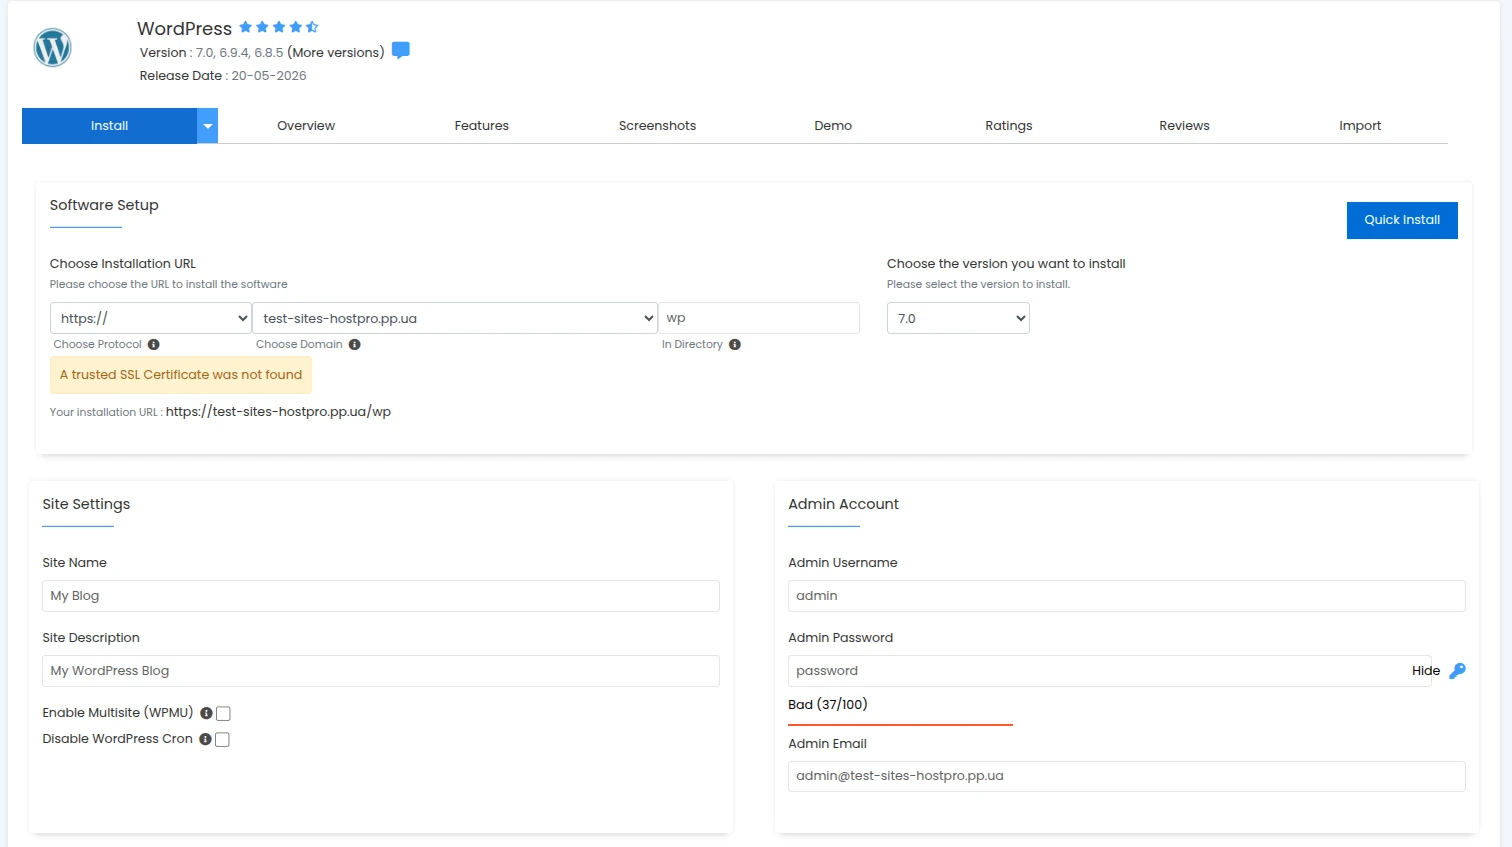Click the WordPress logo icon
Viewport: 1512px width, 847px height.
click(x=52, y=47)
